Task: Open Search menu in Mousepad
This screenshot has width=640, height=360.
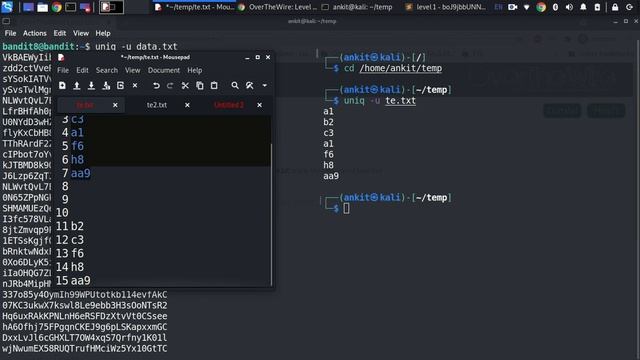Action: click(x=107, y=70)
